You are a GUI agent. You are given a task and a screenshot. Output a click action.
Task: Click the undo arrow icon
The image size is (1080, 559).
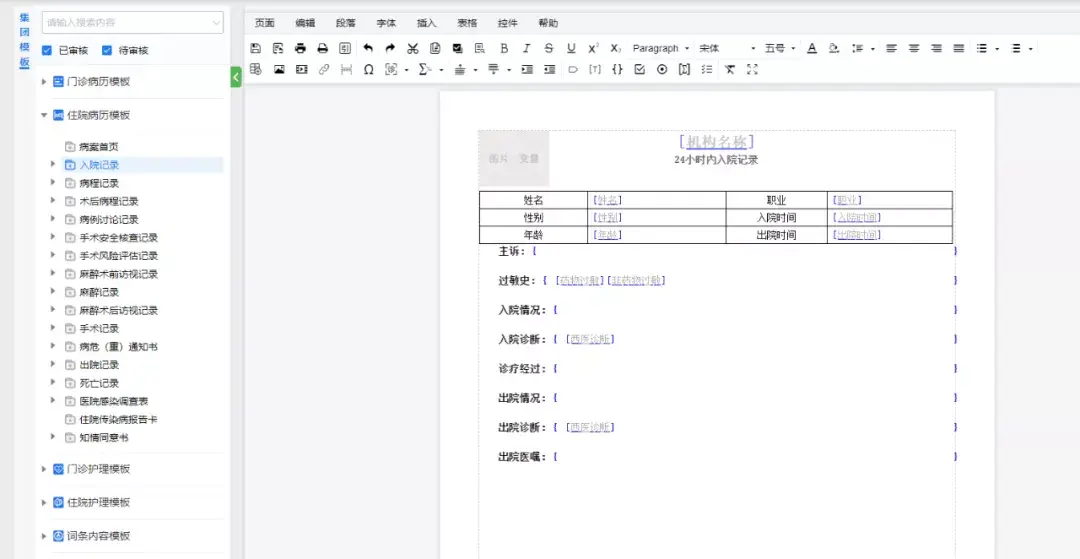368,48
